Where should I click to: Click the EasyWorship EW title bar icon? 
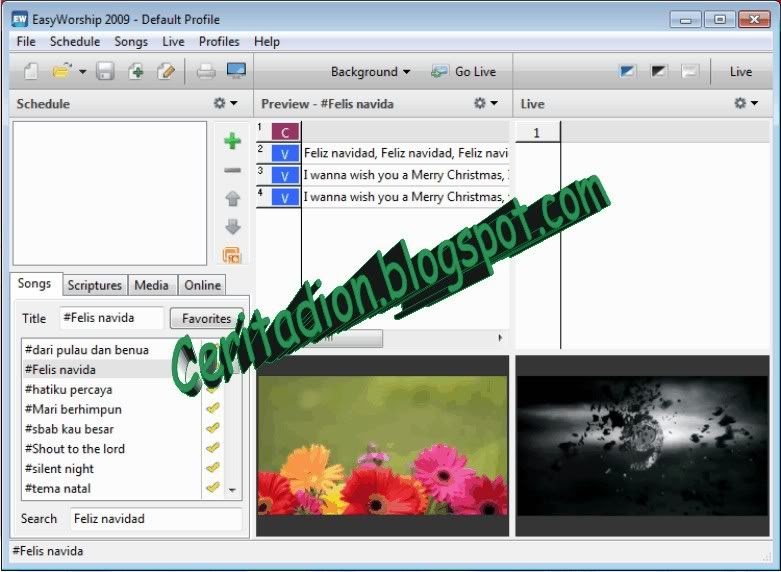point(19,19)
